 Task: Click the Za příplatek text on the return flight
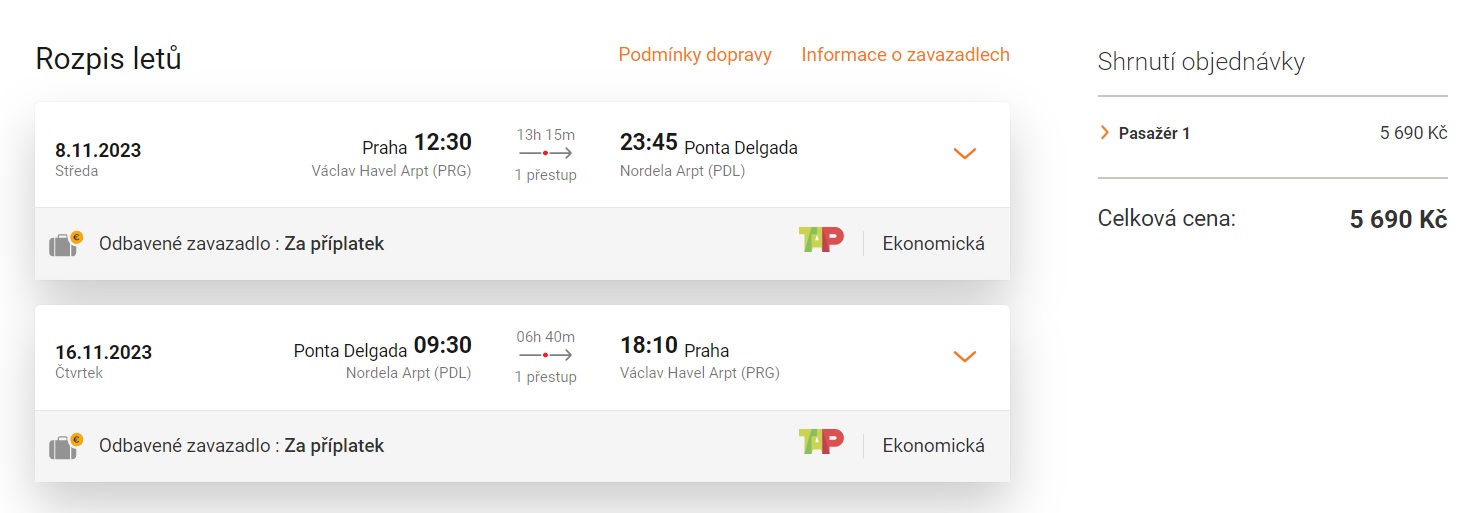(x=334, y=446)
